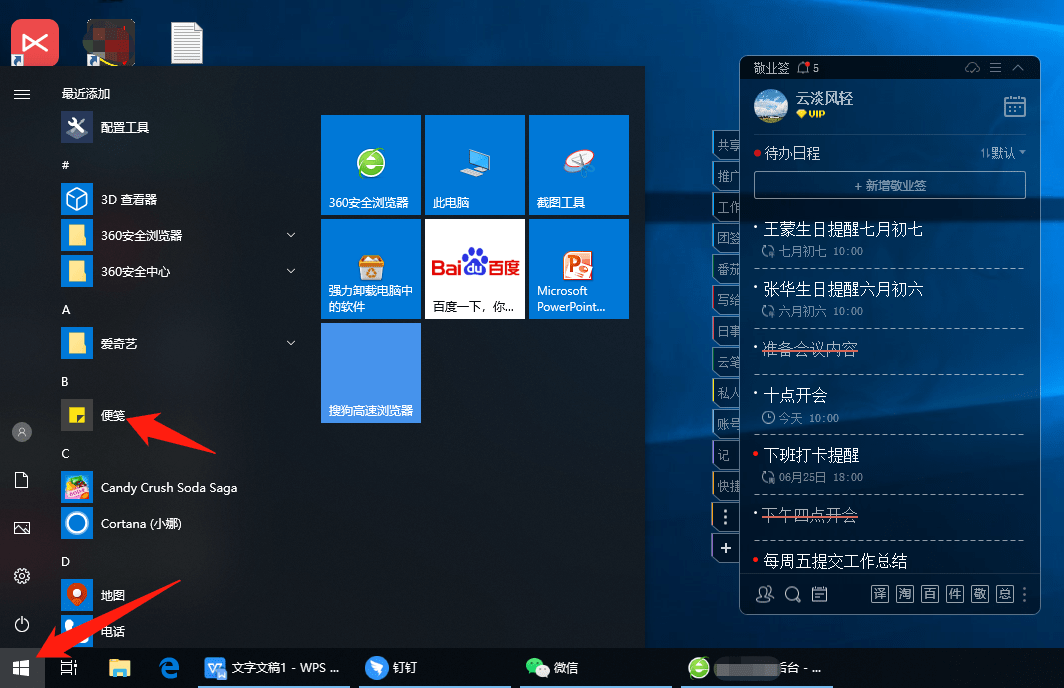Image resolution: width=1064 pixels, height=688 pixels.
Task: Switch to the 文字文稿1 WPS taskbar window
Action: (273, 668)
